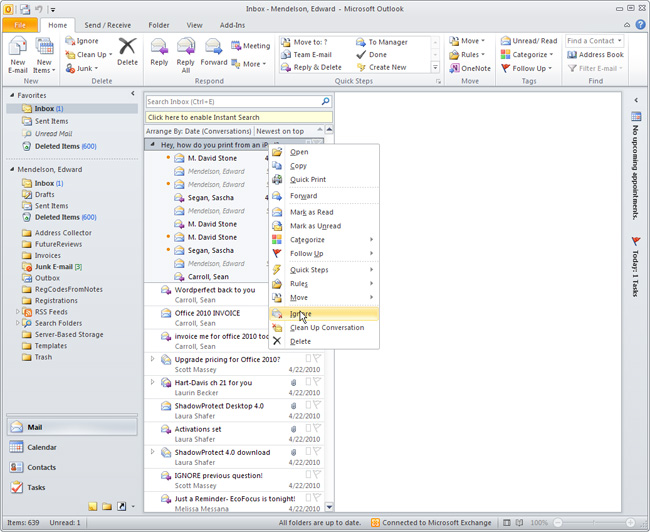
Task: Expand the 'Upgrade pricing for Office 2010?' conversation
Action: click(x=153, y=359)
